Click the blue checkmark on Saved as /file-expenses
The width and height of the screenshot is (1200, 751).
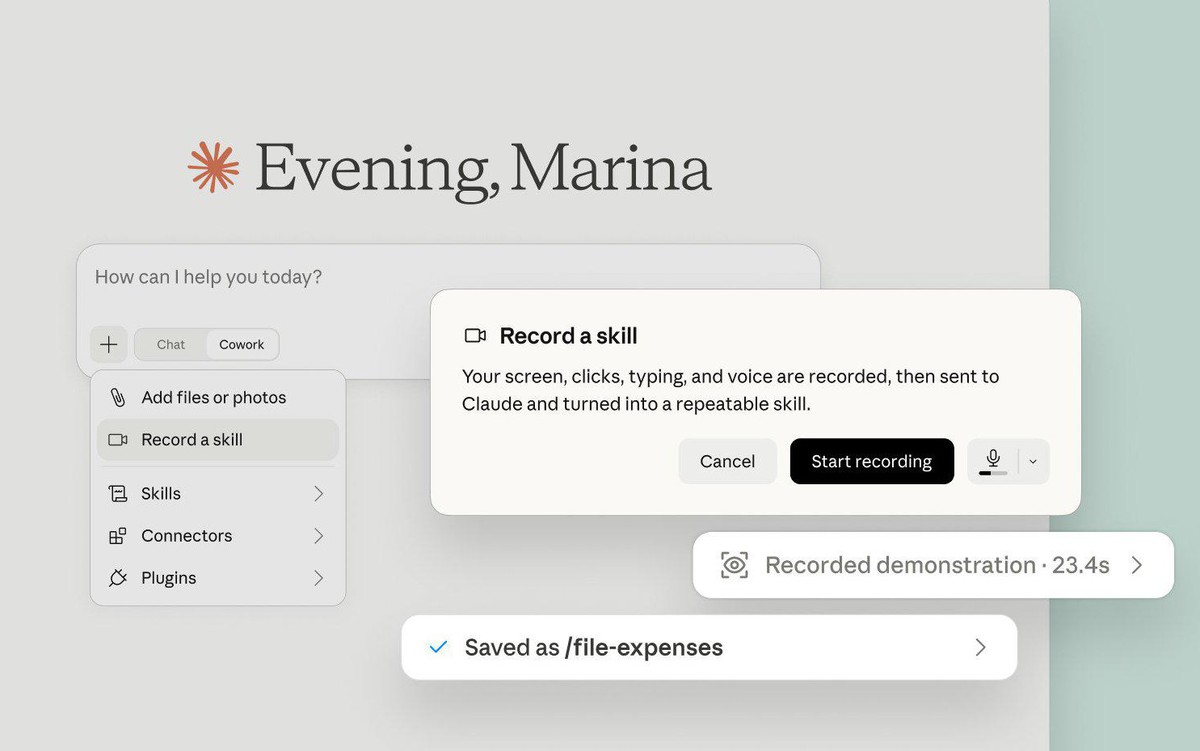point(438,647)
